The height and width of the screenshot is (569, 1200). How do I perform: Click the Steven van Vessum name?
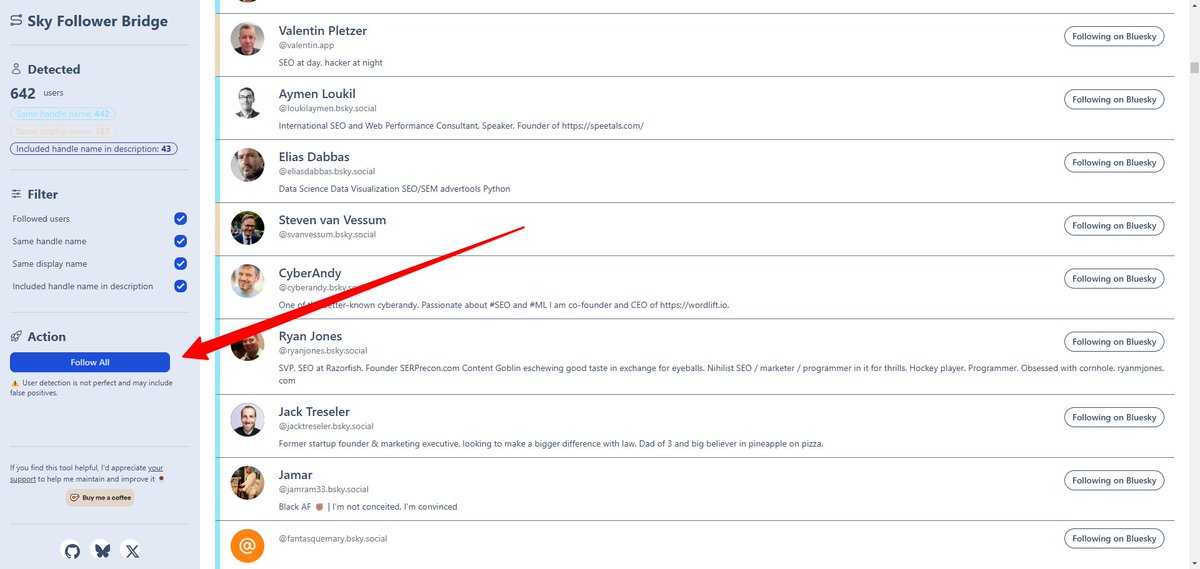click(332, 220)
